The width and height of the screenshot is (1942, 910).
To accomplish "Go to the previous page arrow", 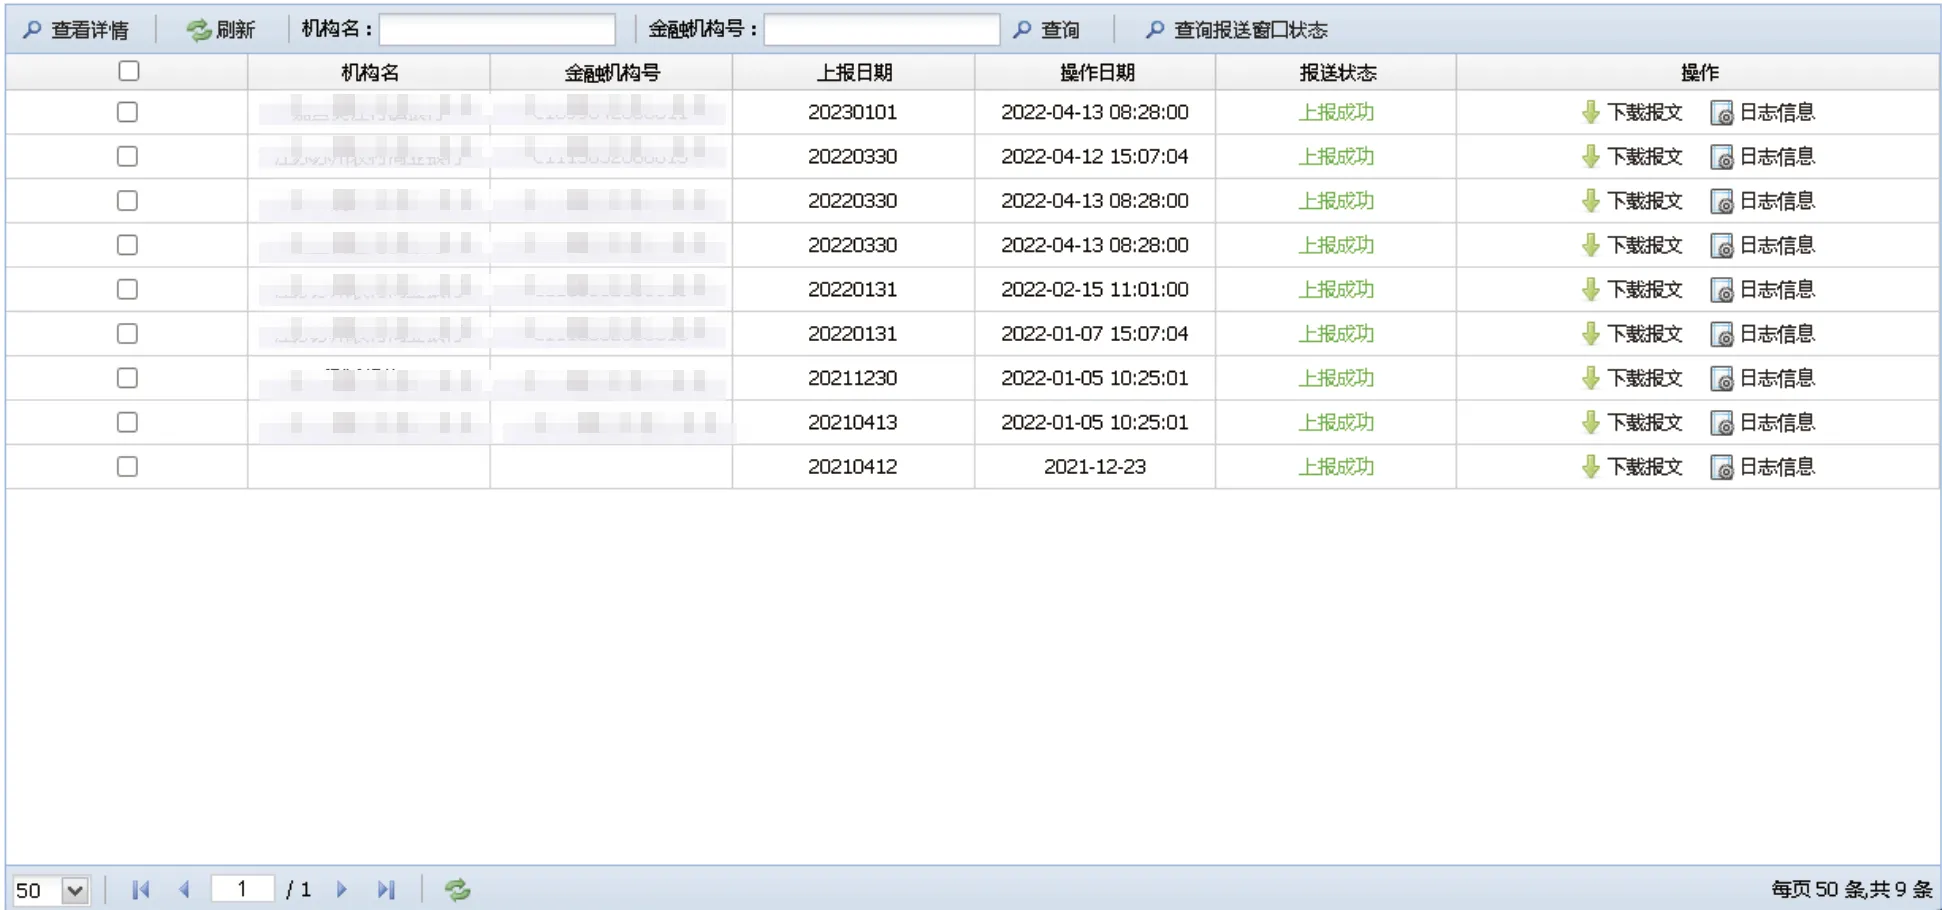I will 184,889.
